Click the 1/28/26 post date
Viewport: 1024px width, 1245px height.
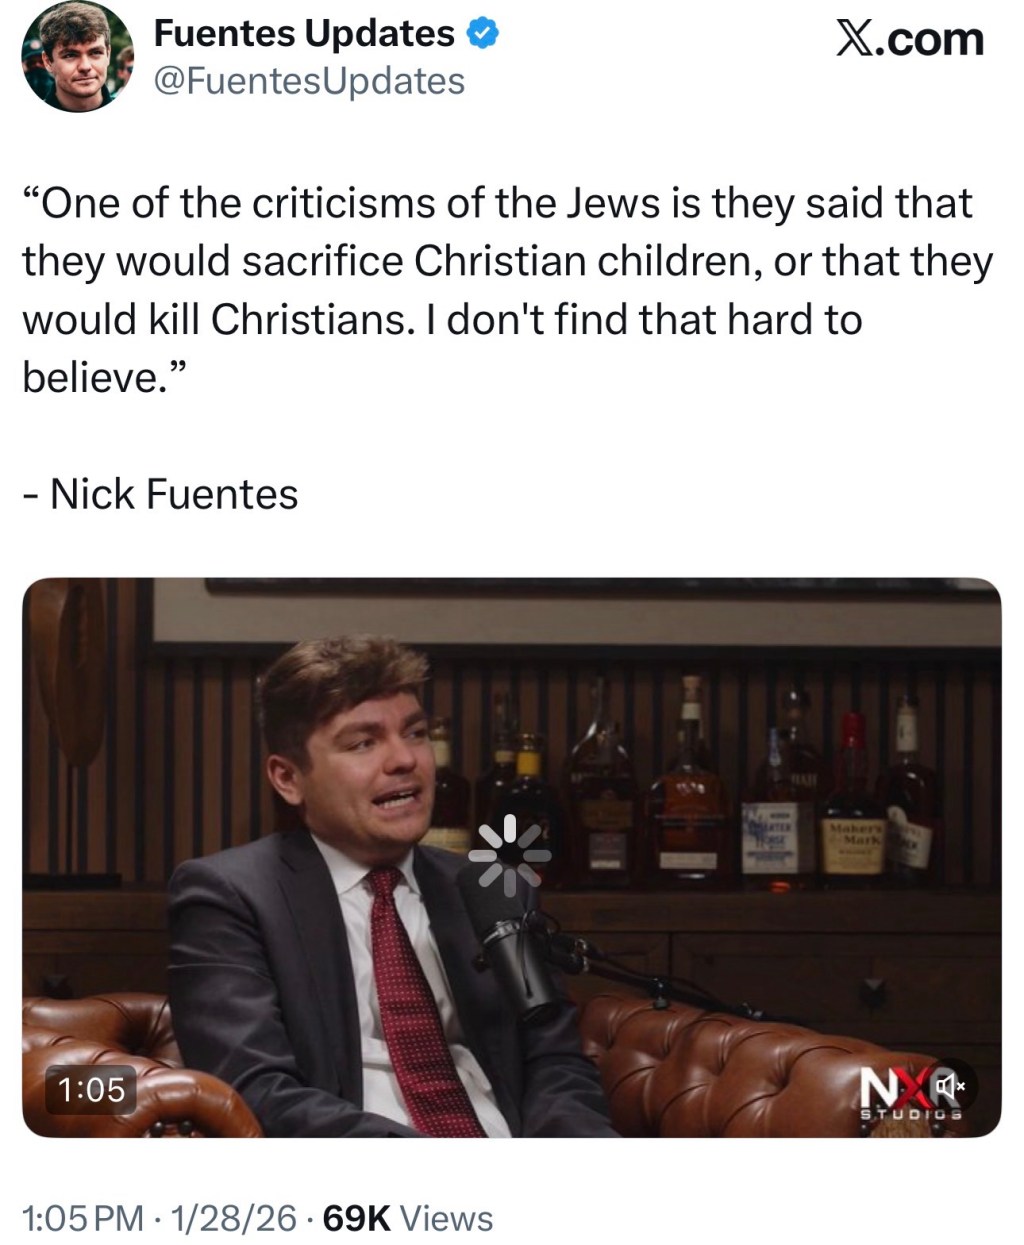[234, 1218]
